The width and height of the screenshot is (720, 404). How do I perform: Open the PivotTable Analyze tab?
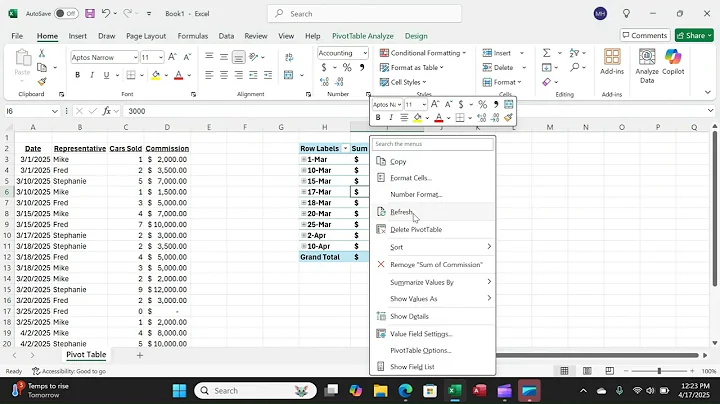pos(362,36)
